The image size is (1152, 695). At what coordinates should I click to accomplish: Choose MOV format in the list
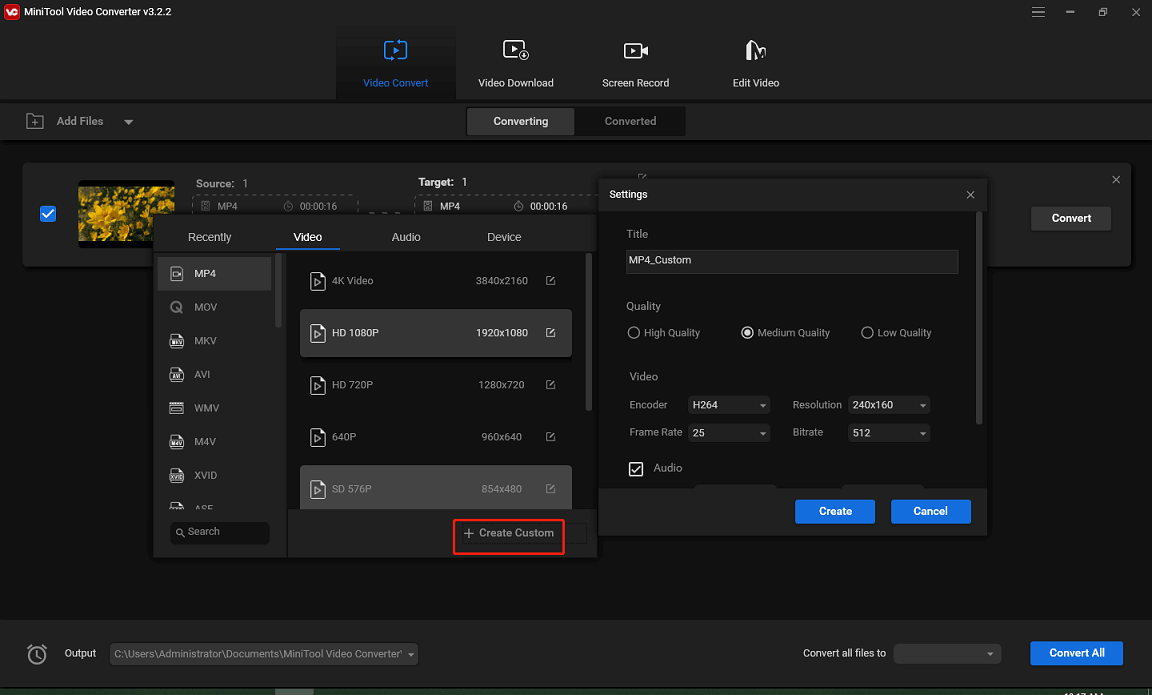[x=215, y=307]
